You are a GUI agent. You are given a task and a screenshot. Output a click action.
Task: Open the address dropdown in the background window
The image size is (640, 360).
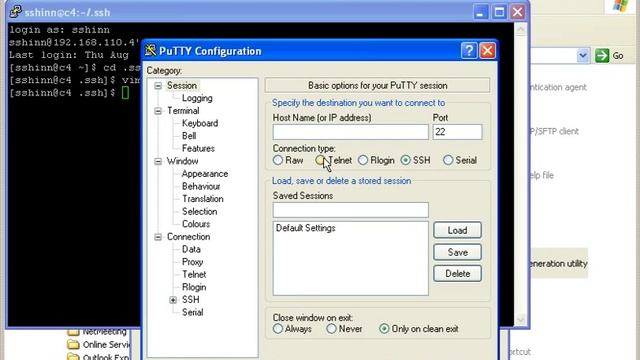(583, 56)
